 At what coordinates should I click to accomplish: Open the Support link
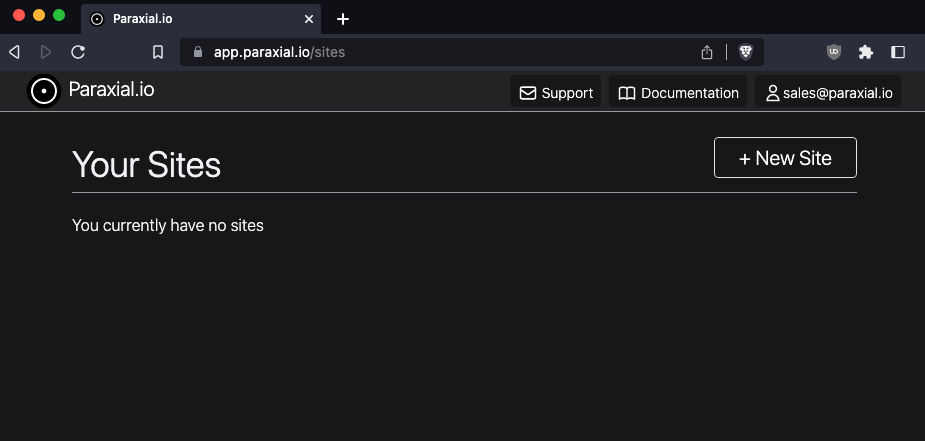click(556, 93)
